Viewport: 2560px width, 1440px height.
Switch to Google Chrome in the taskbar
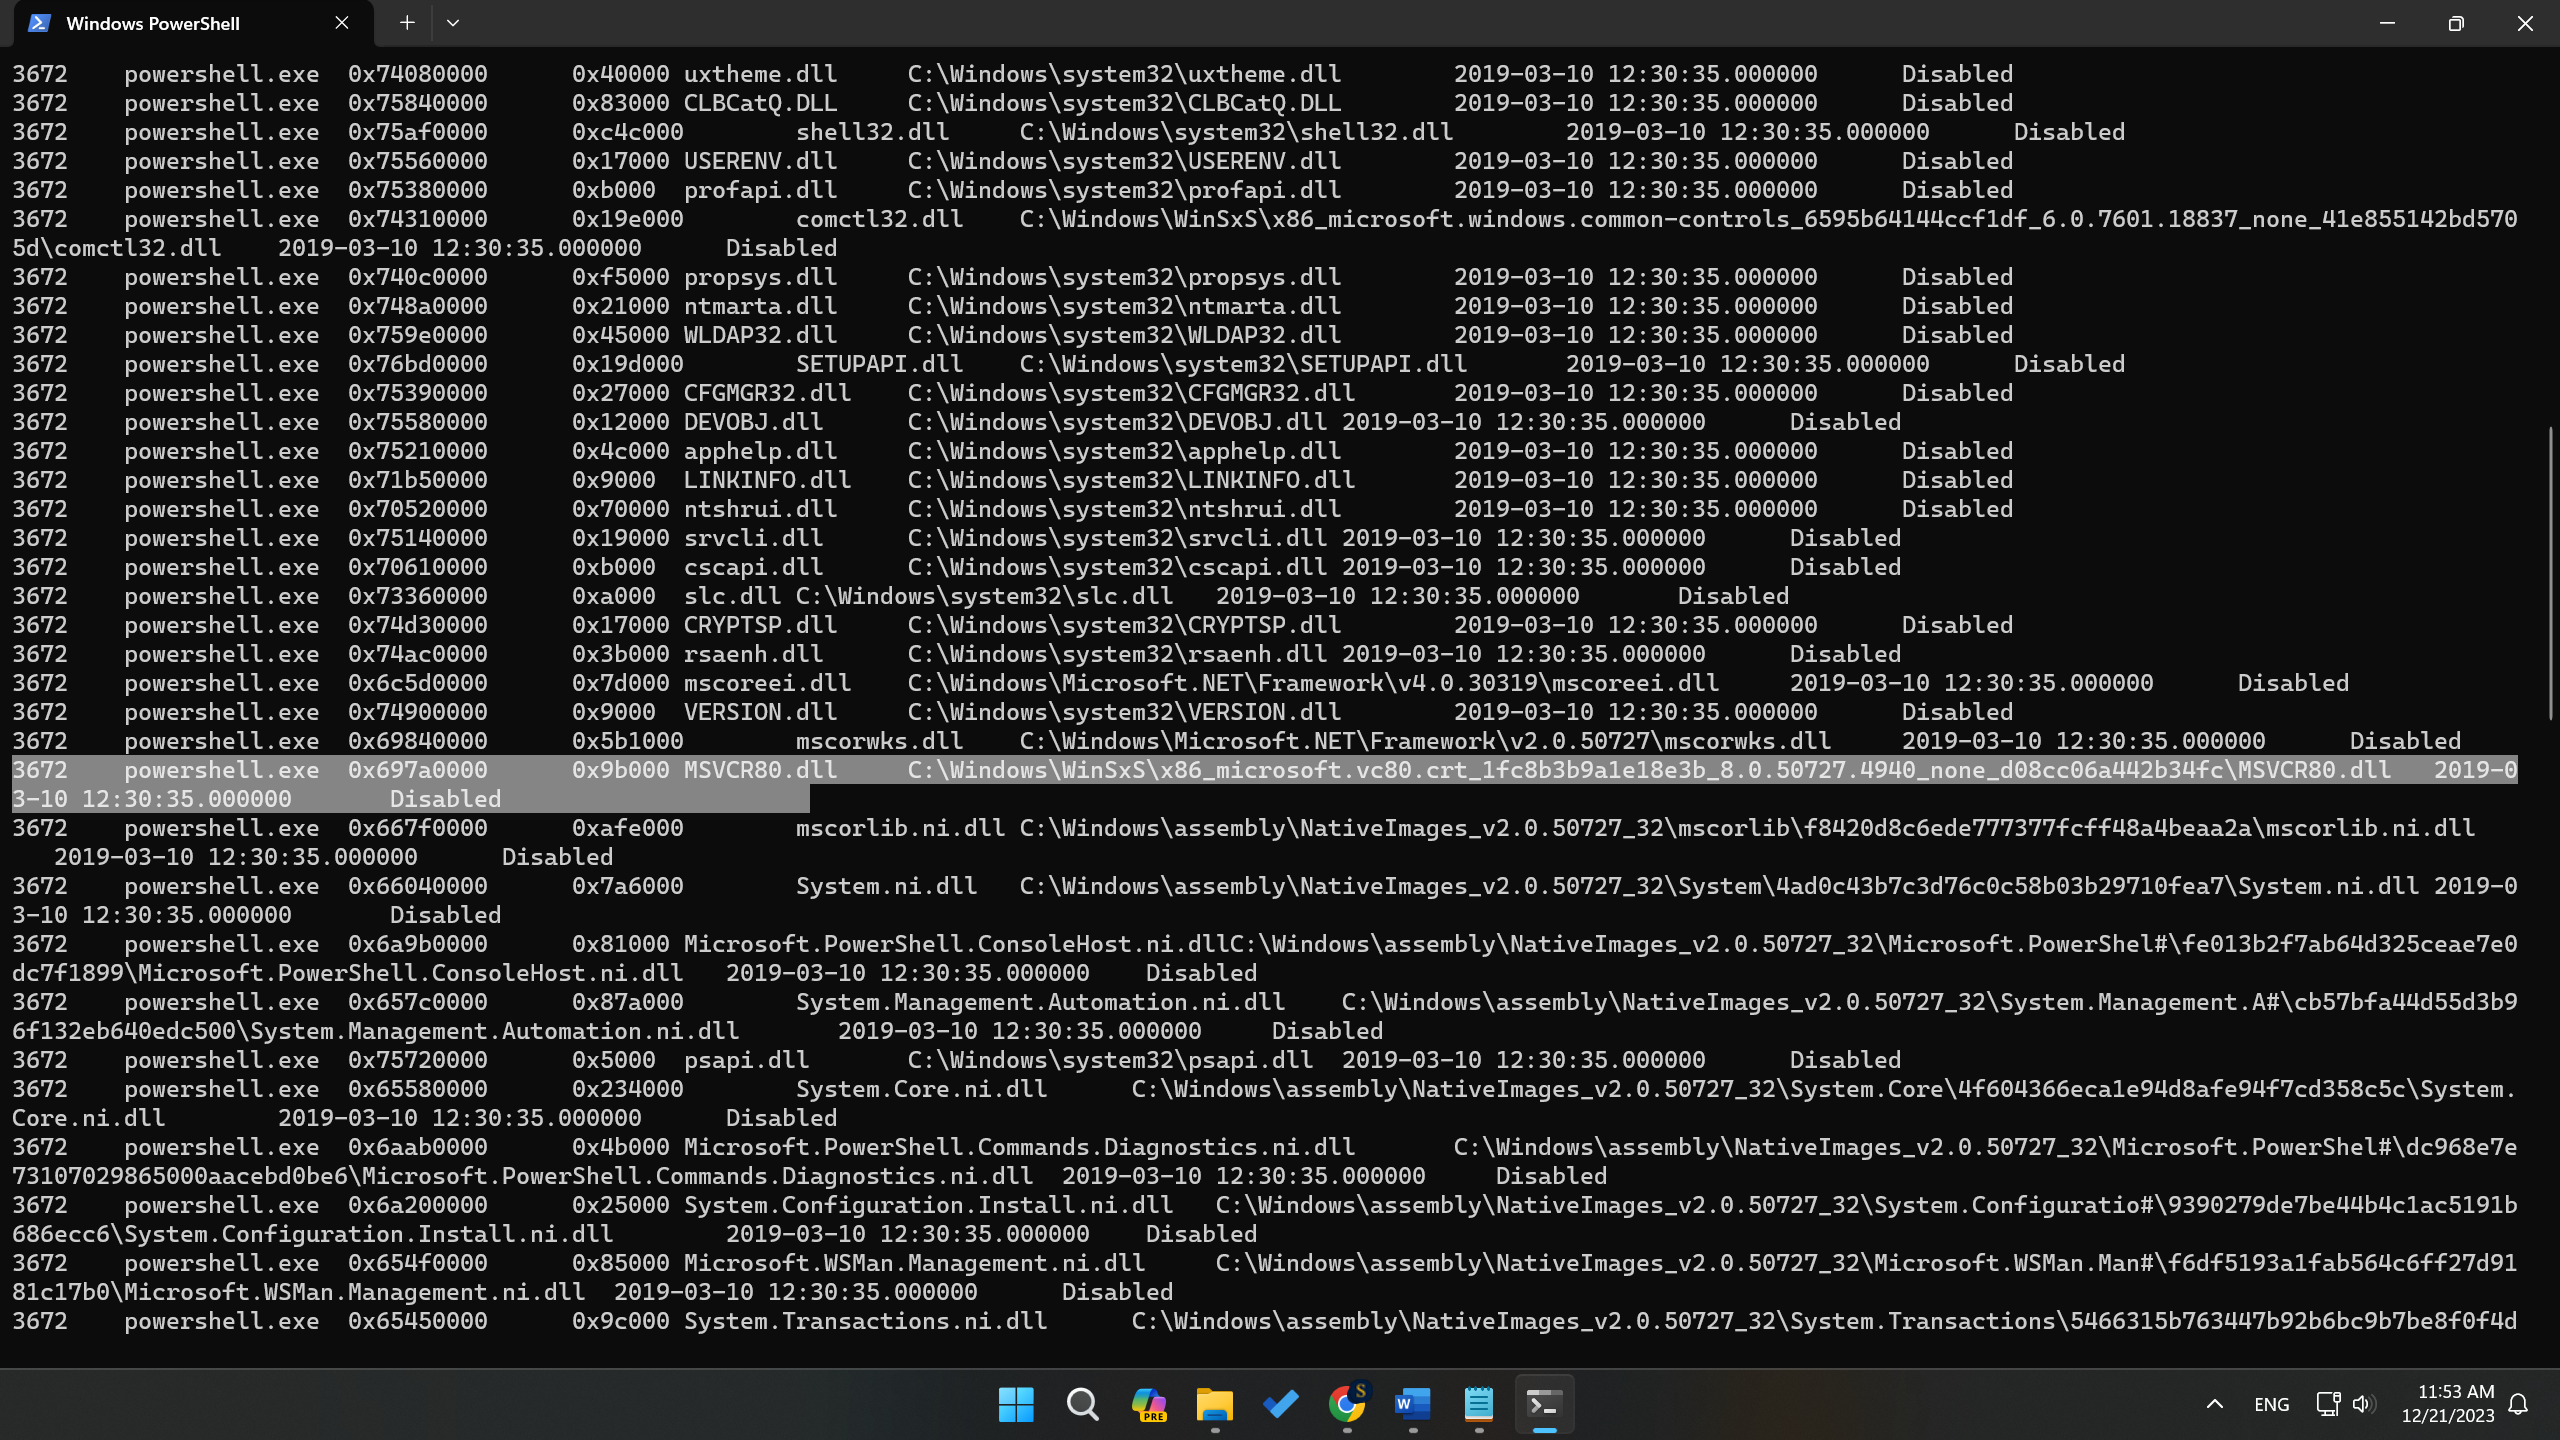click(x=1347, y=1405)
